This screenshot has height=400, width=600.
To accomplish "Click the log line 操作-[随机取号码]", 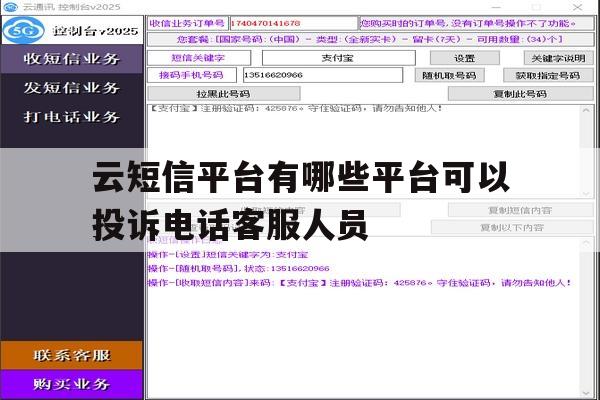I will coord(239,268).
